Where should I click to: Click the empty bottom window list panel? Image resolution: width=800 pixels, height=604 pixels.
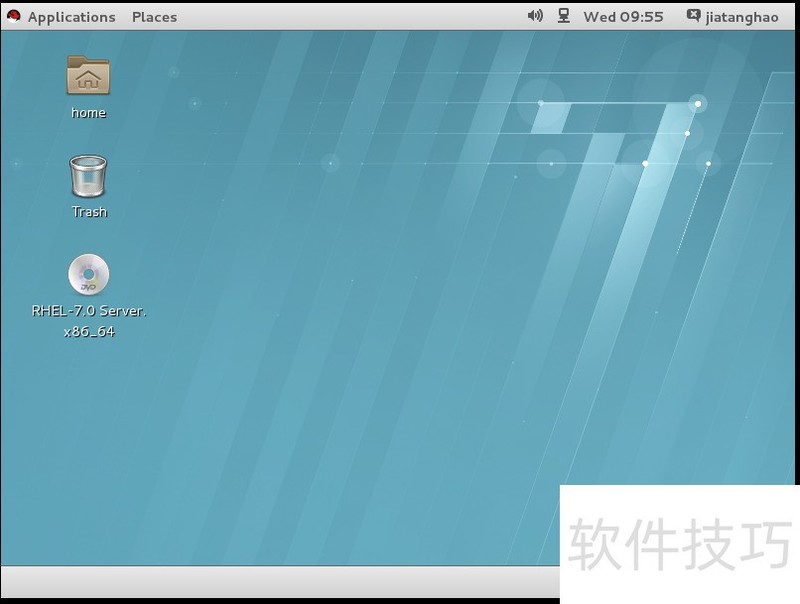tap(280, 580)
